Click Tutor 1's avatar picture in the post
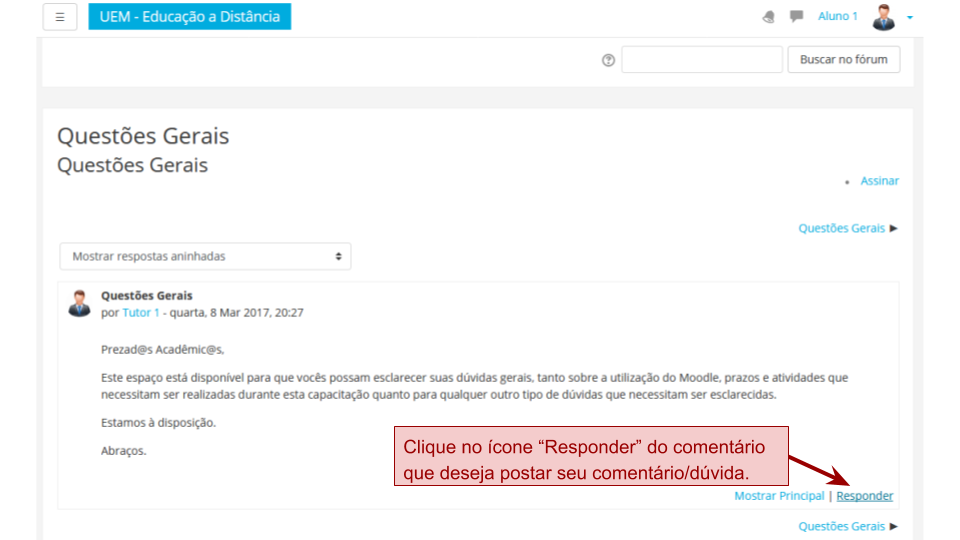This screenshot has width=960, height=540. point(80,304)
